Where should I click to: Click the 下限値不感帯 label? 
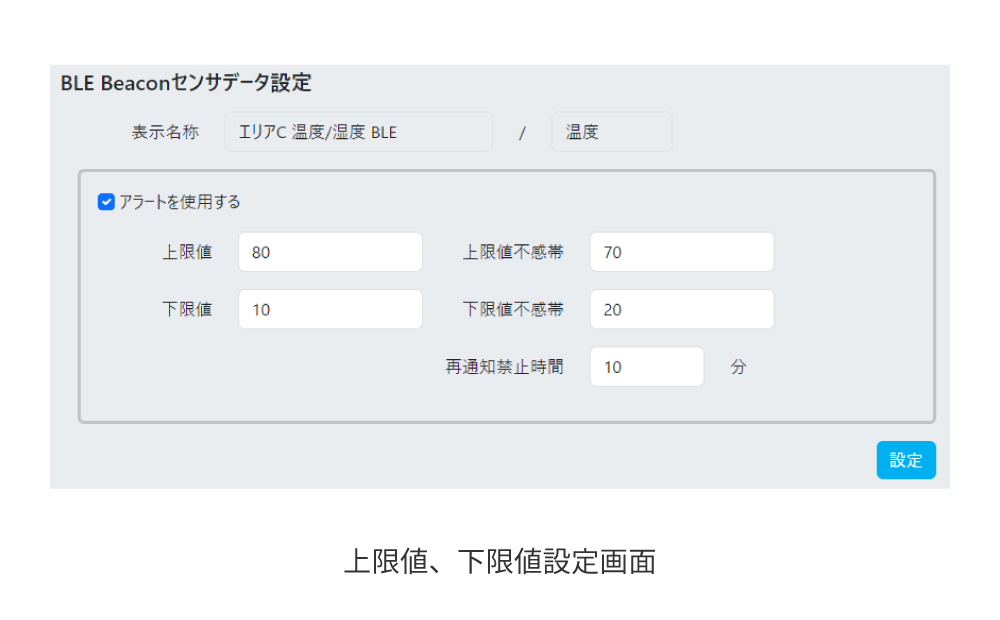pyautogui.click(x=513, y=310)
